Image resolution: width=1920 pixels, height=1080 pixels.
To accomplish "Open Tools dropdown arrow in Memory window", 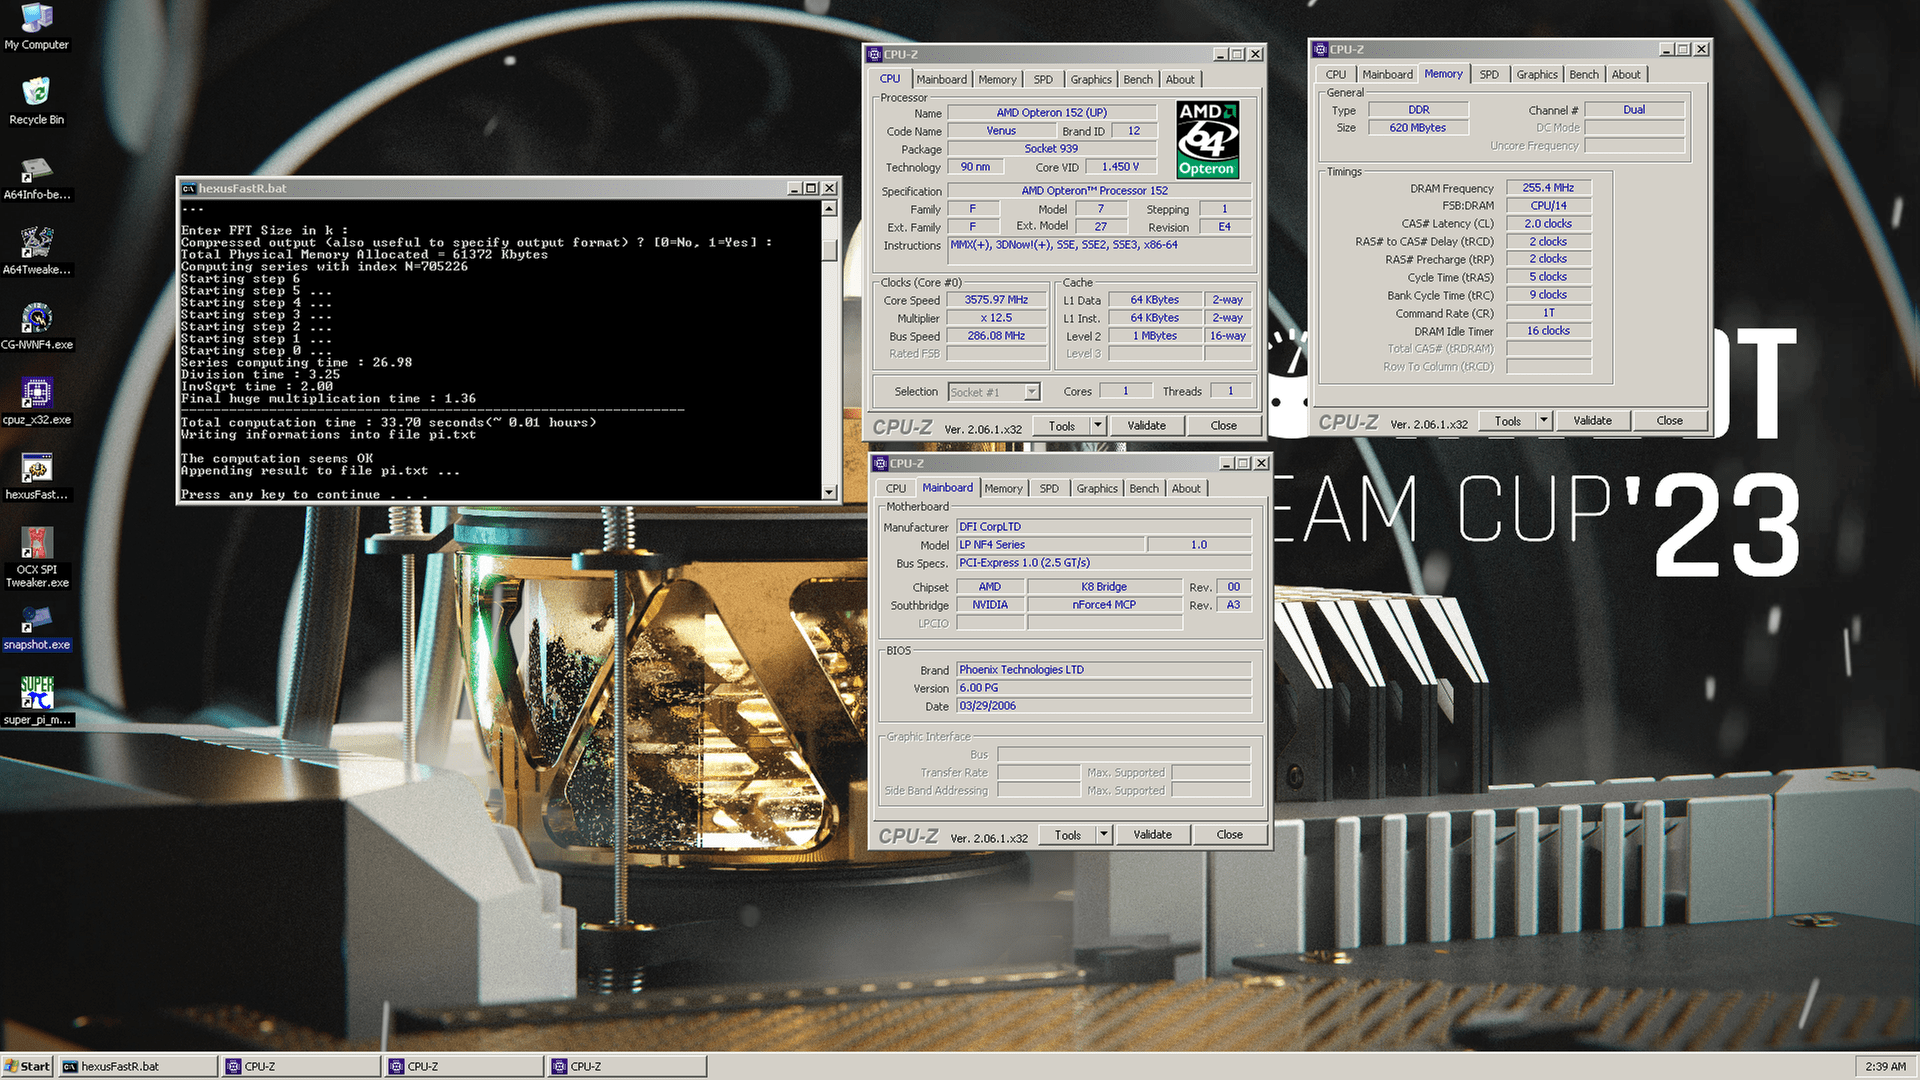I will point(1544,421).
